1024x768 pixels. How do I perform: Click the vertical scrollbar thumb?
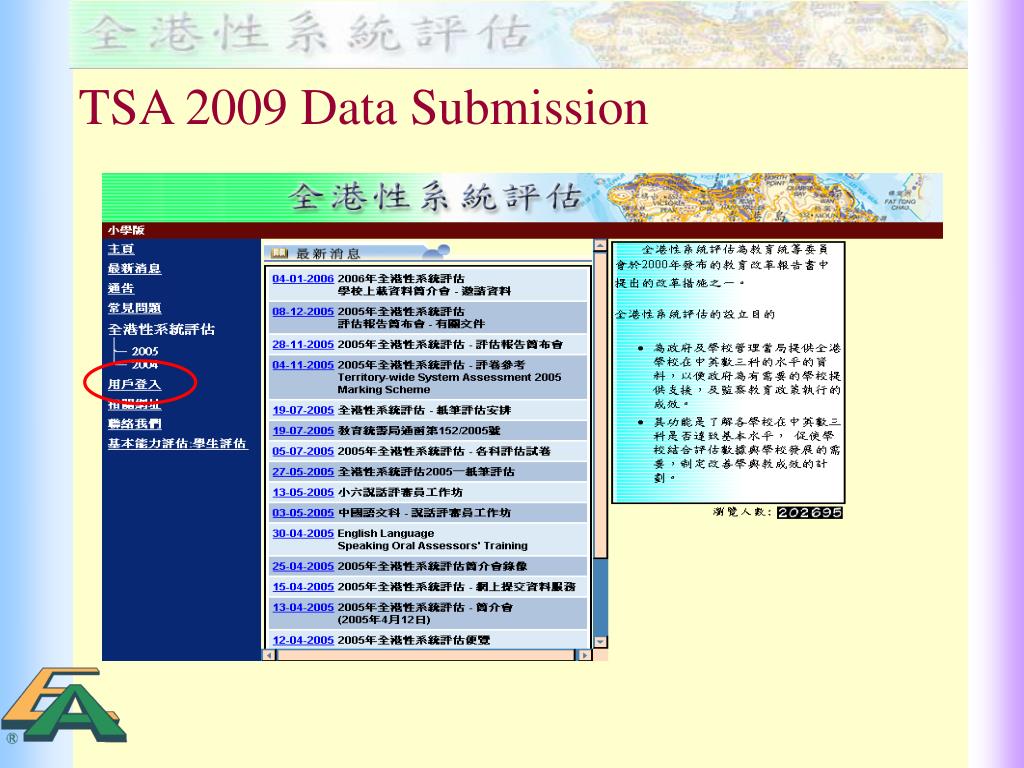[600, 405]
